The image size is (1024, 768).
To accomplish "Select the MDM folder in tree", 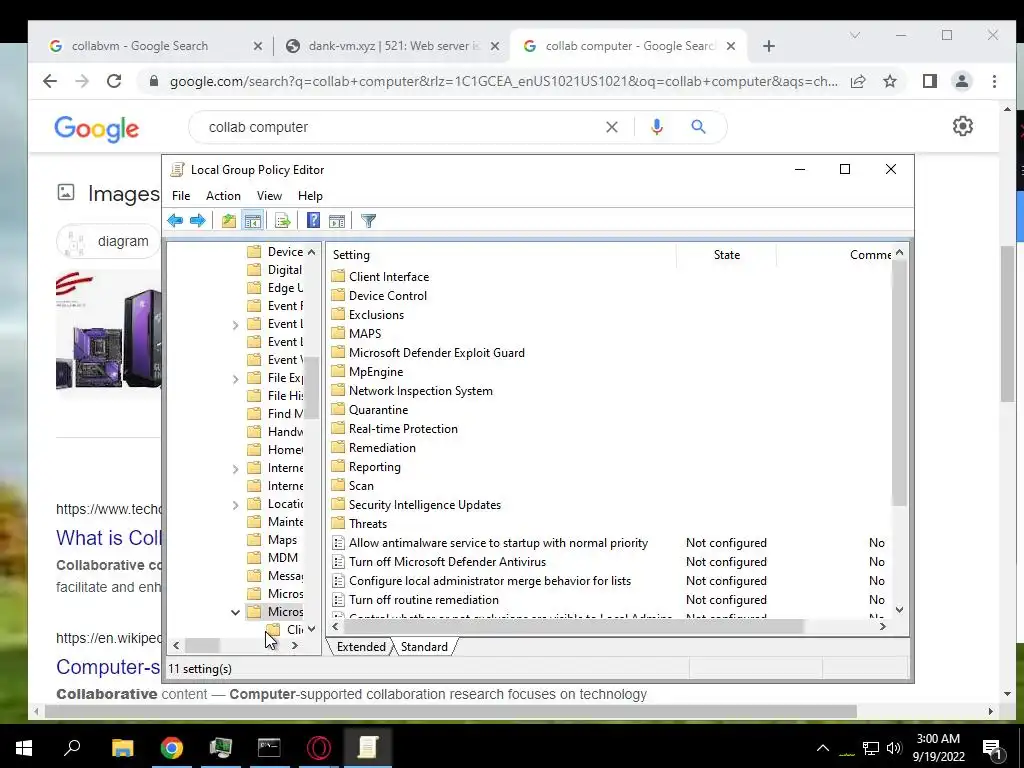I will point(283,558).
